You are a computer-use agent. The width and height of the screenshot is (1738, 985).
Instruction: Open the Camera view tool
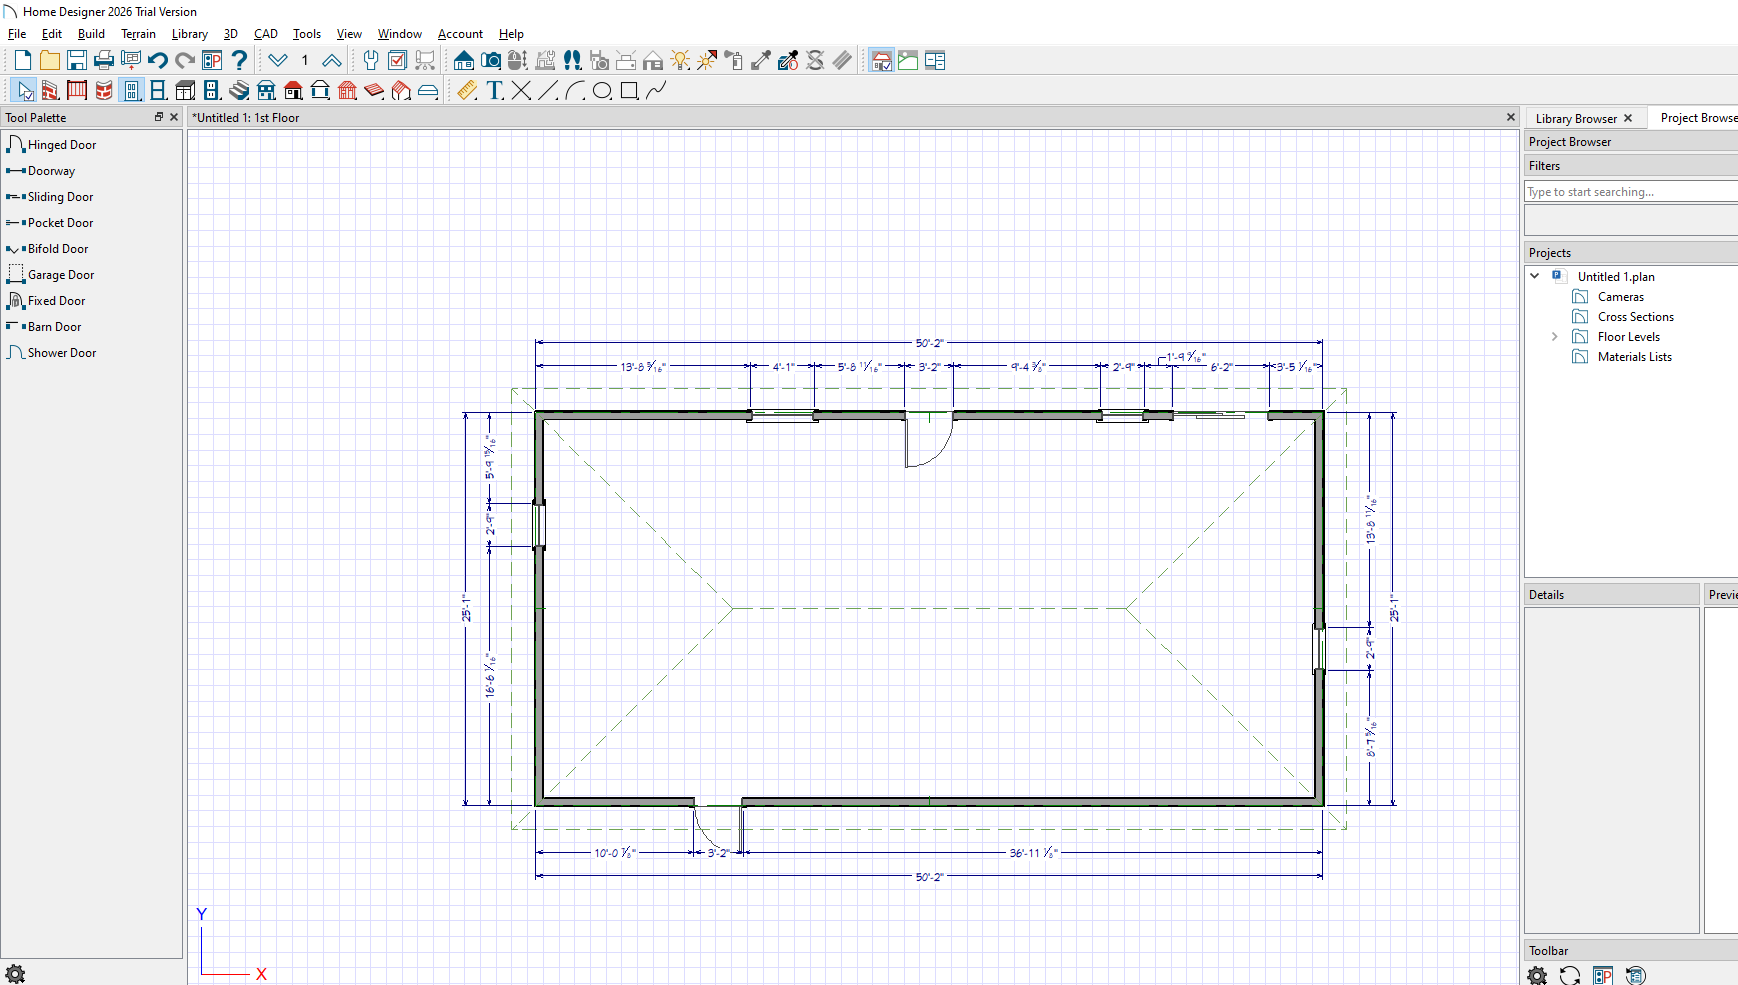tap(491, 61)
